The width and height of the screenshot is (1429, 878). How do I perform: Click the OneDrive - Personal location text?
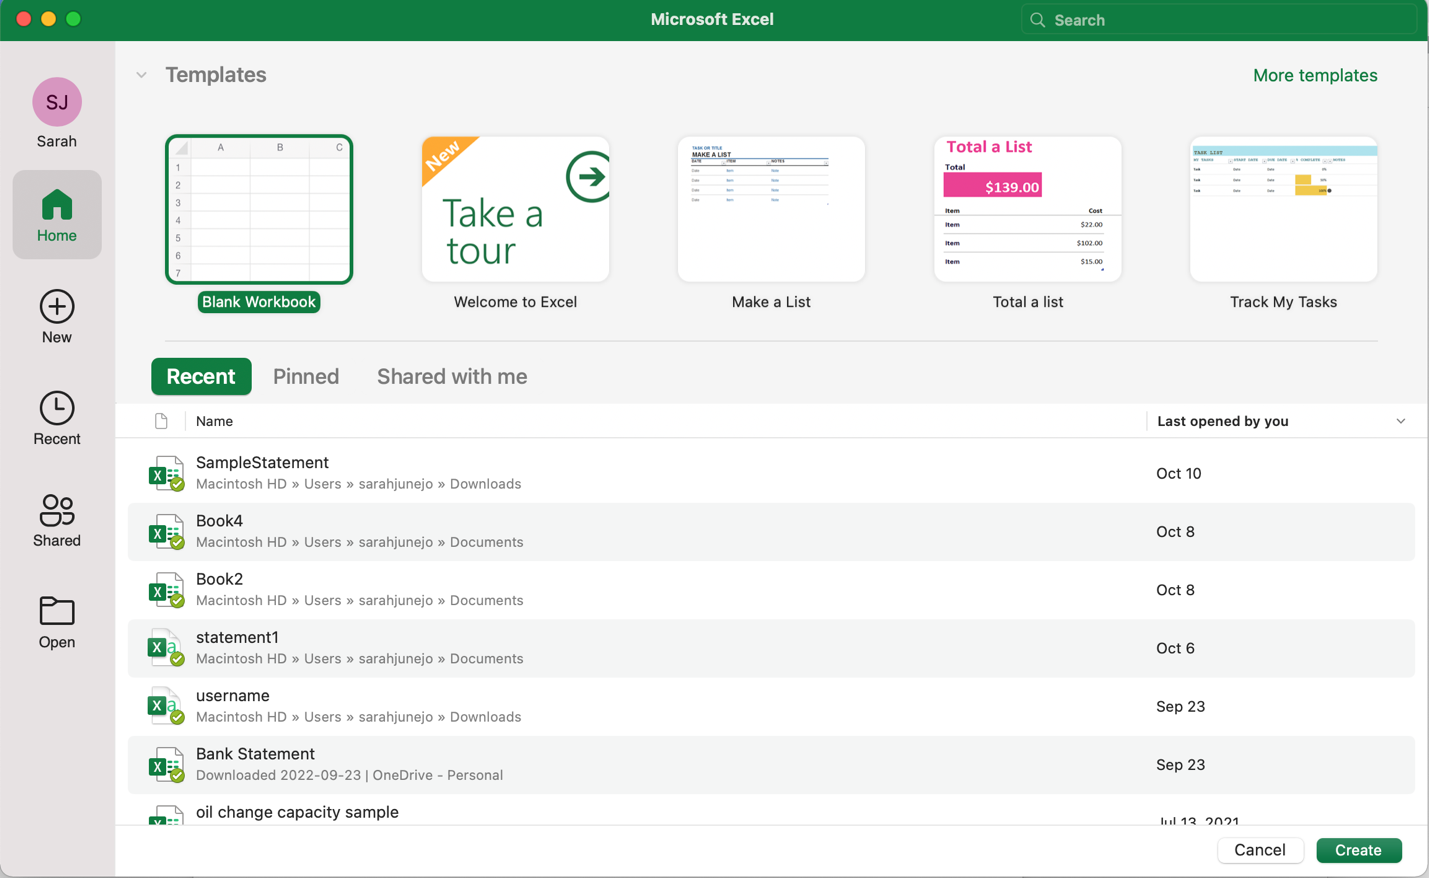[x=437, y=775]
